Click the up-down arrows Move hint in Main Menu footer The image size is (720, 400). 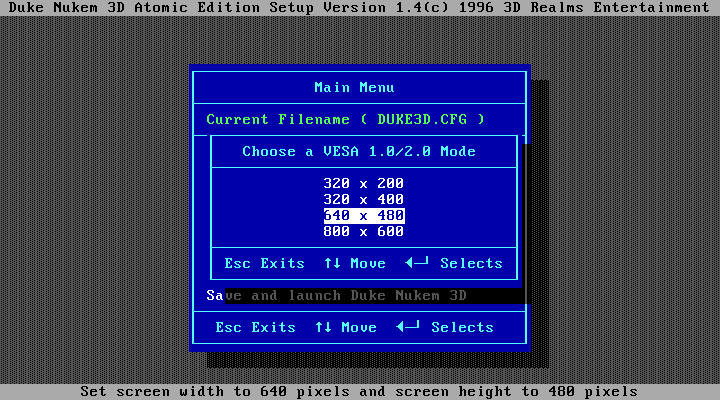click(x=346, y=327)
